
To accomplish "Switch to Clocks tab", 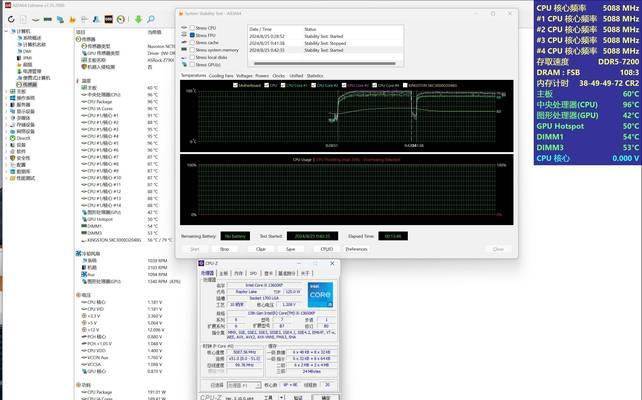I will coord(278,76).
